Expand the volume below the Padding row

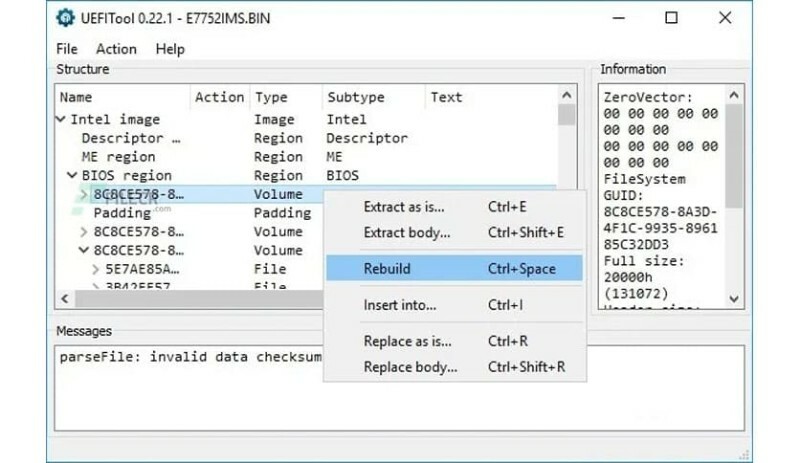point(84,232)
